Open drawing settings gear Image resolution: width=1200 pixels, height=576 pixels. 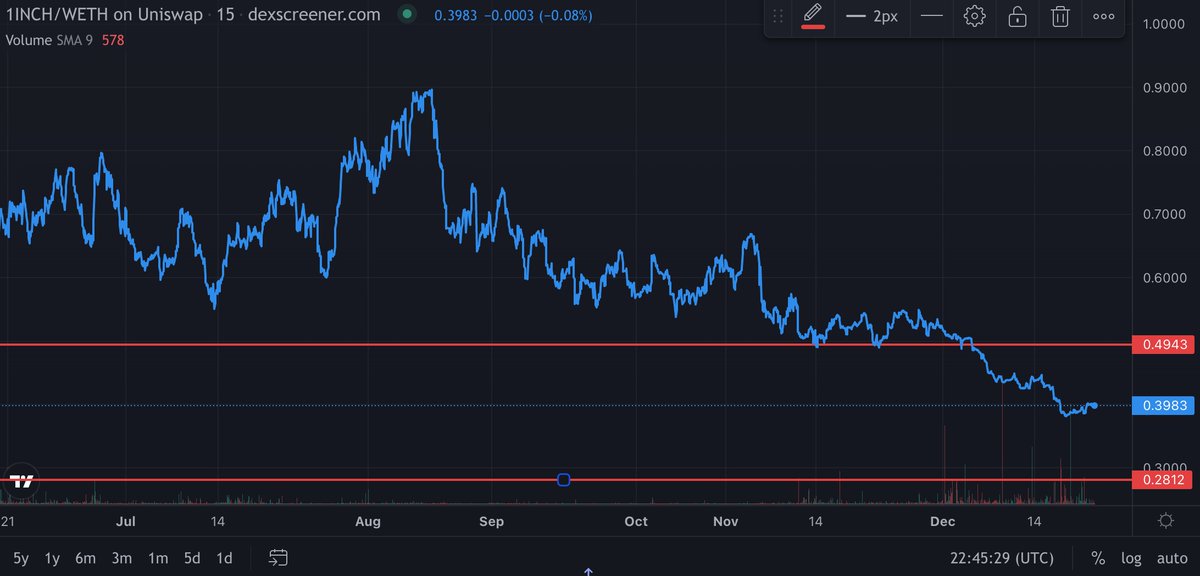975,17
